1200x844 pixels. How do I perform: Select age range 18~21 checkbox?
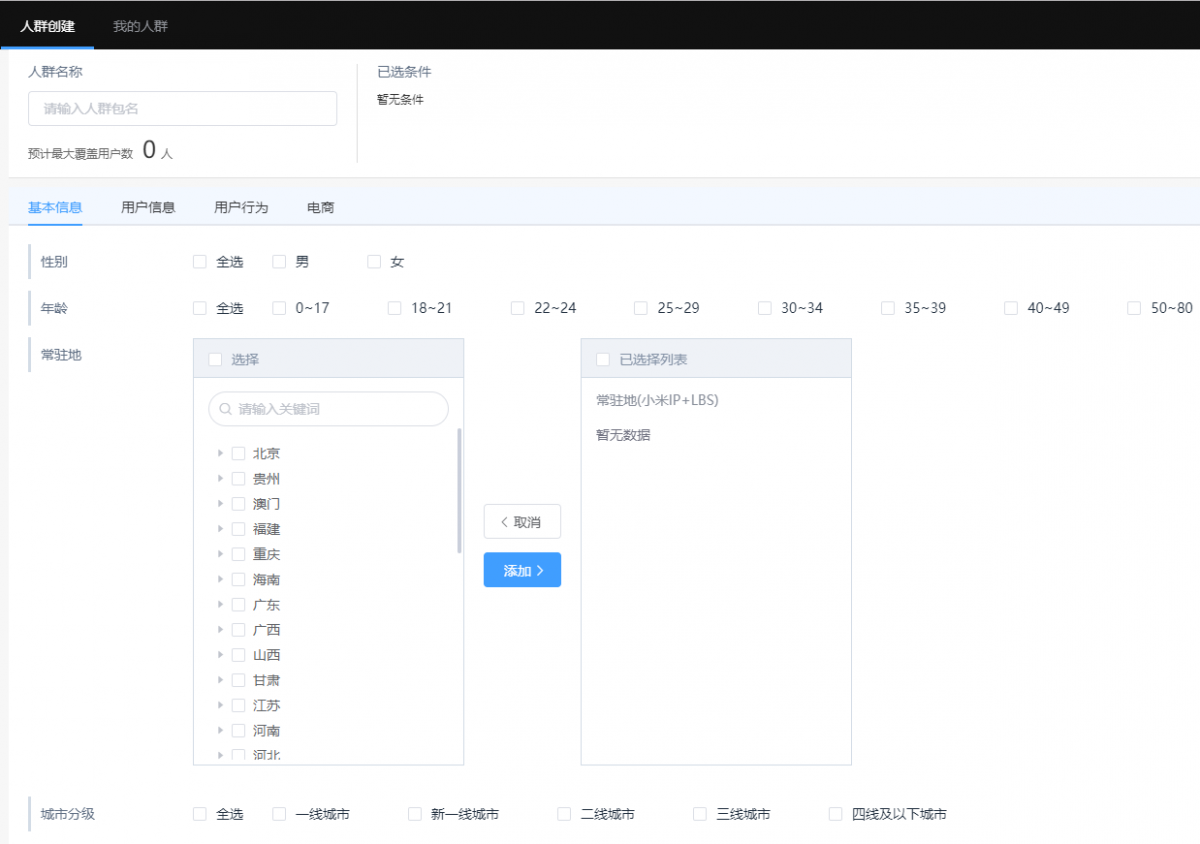395,308
